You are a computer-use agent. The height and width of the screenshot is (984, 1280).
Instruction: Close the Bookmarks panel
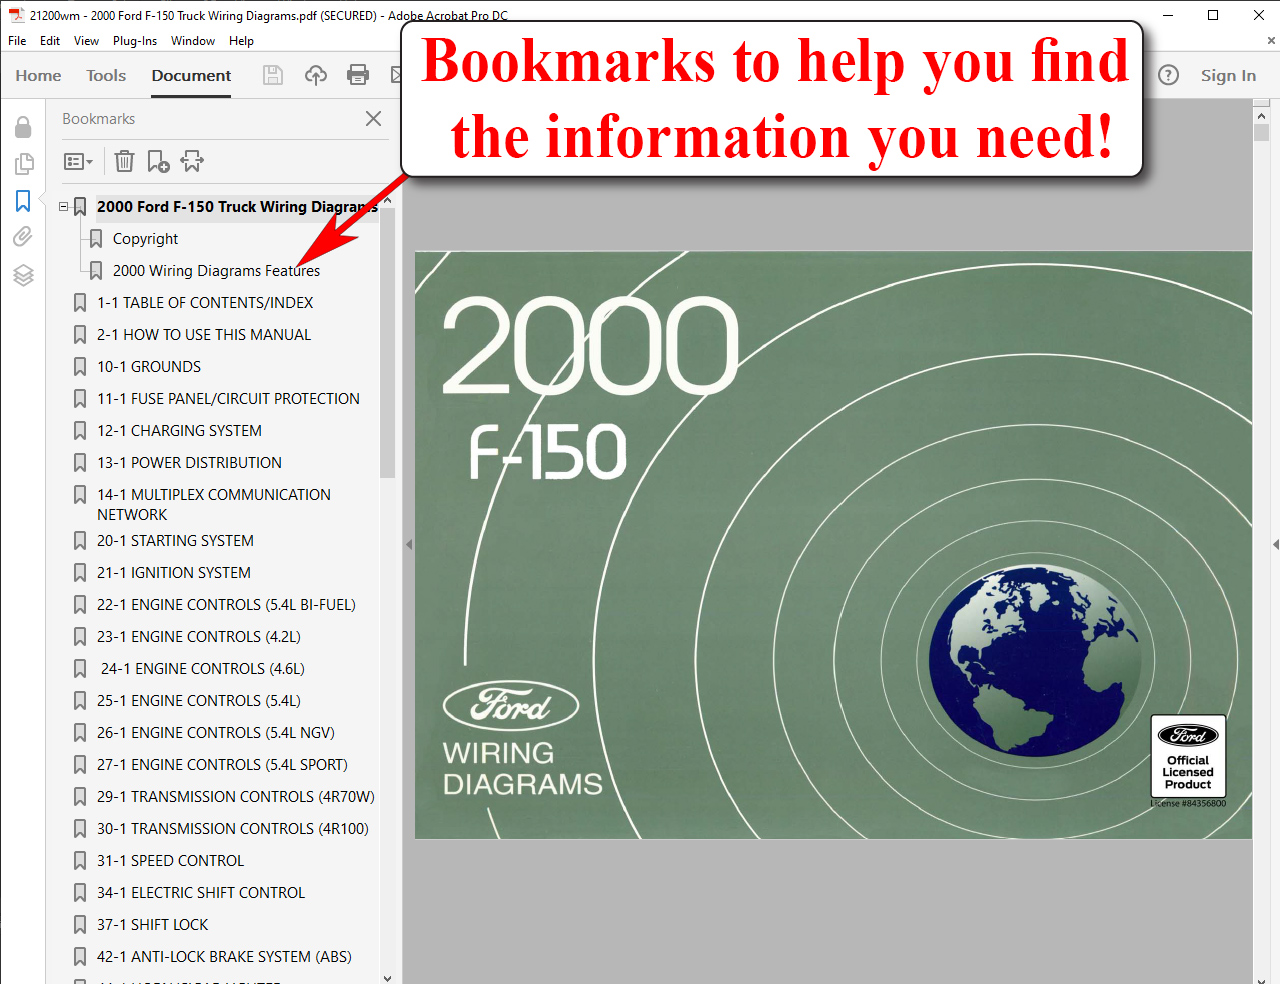373,118
